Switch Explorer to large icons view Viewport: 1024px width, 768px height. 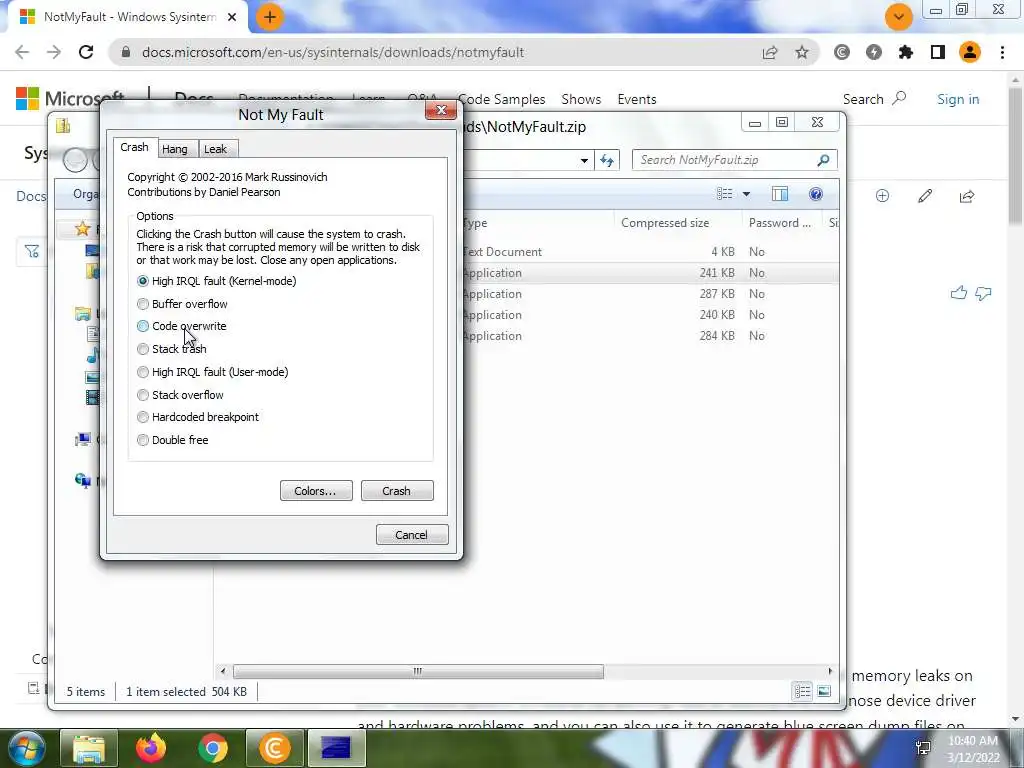pyautogui.click(x=824, y=692)
